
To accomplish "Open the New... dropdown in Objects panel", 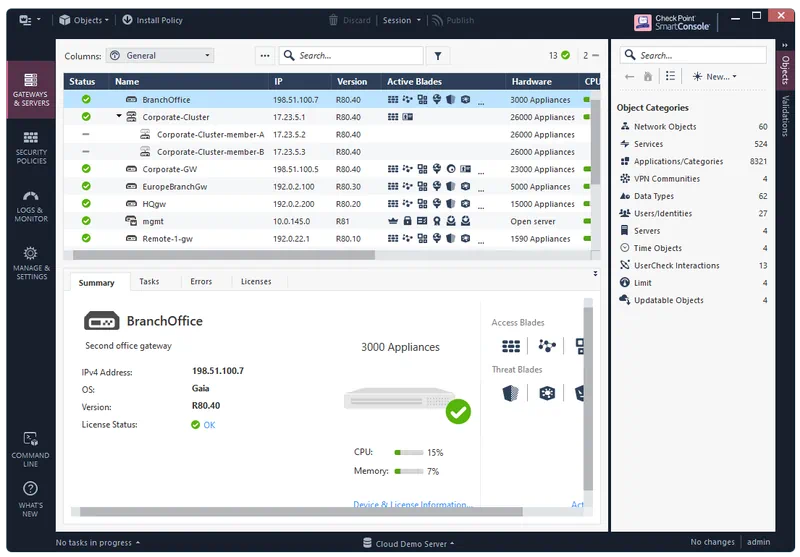I will click(x=714, y=77).
